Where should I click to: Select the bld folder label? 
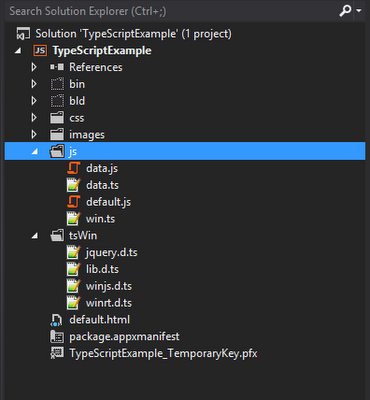pyautogui.click(x=77, y=101)
